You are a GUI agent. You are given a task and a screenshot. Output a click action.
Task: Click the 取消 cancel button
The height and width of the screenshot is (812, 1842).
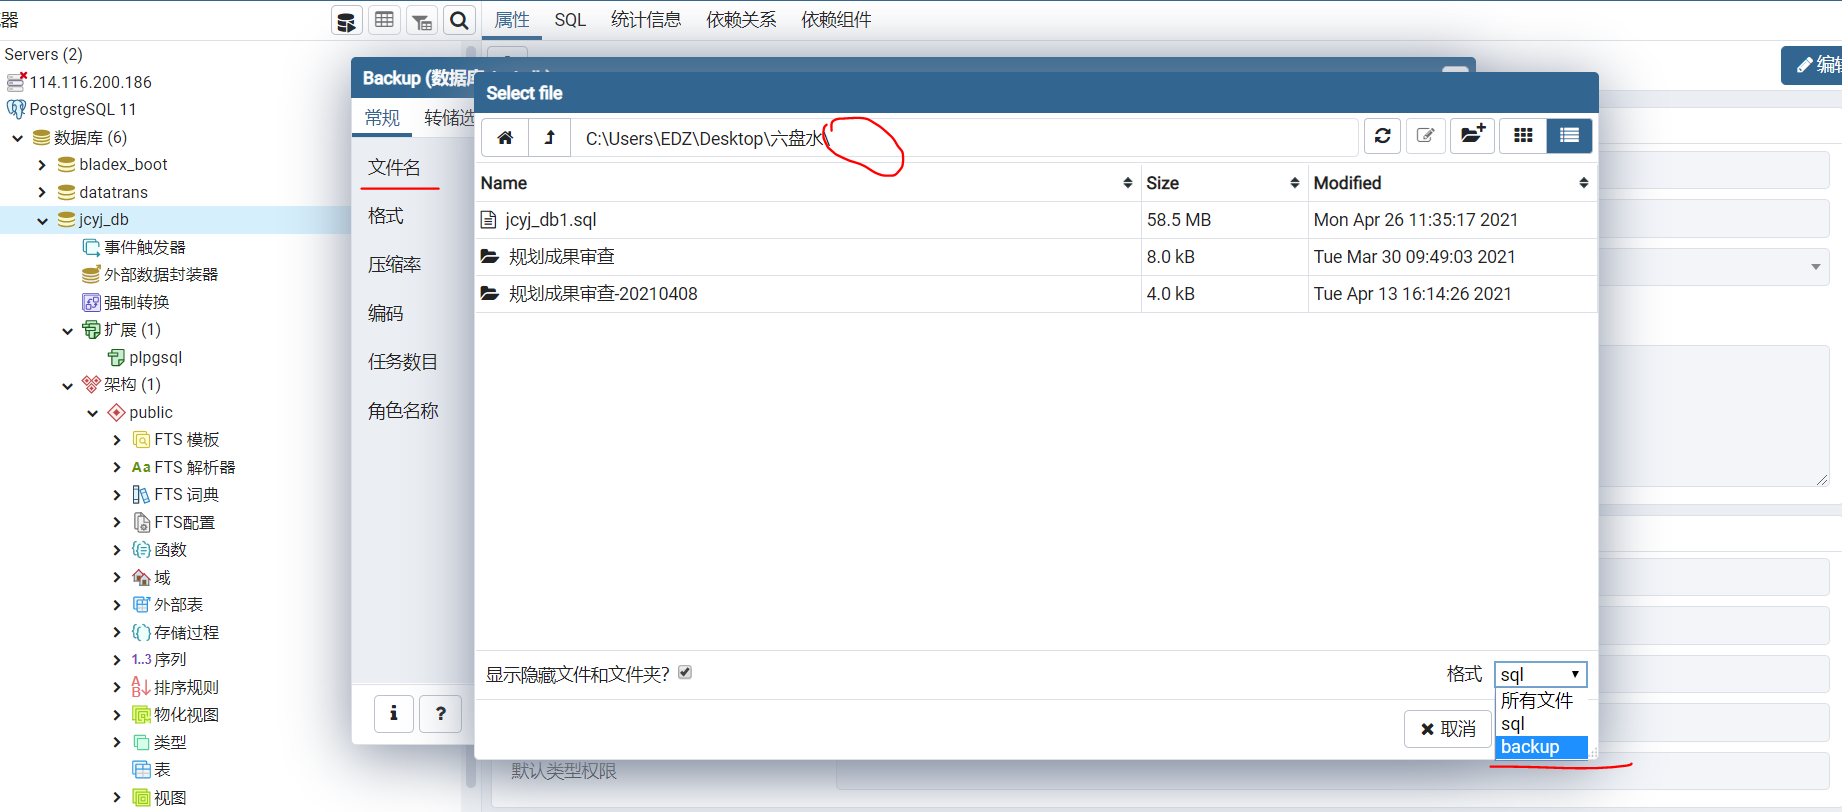tap(1448, 729)
